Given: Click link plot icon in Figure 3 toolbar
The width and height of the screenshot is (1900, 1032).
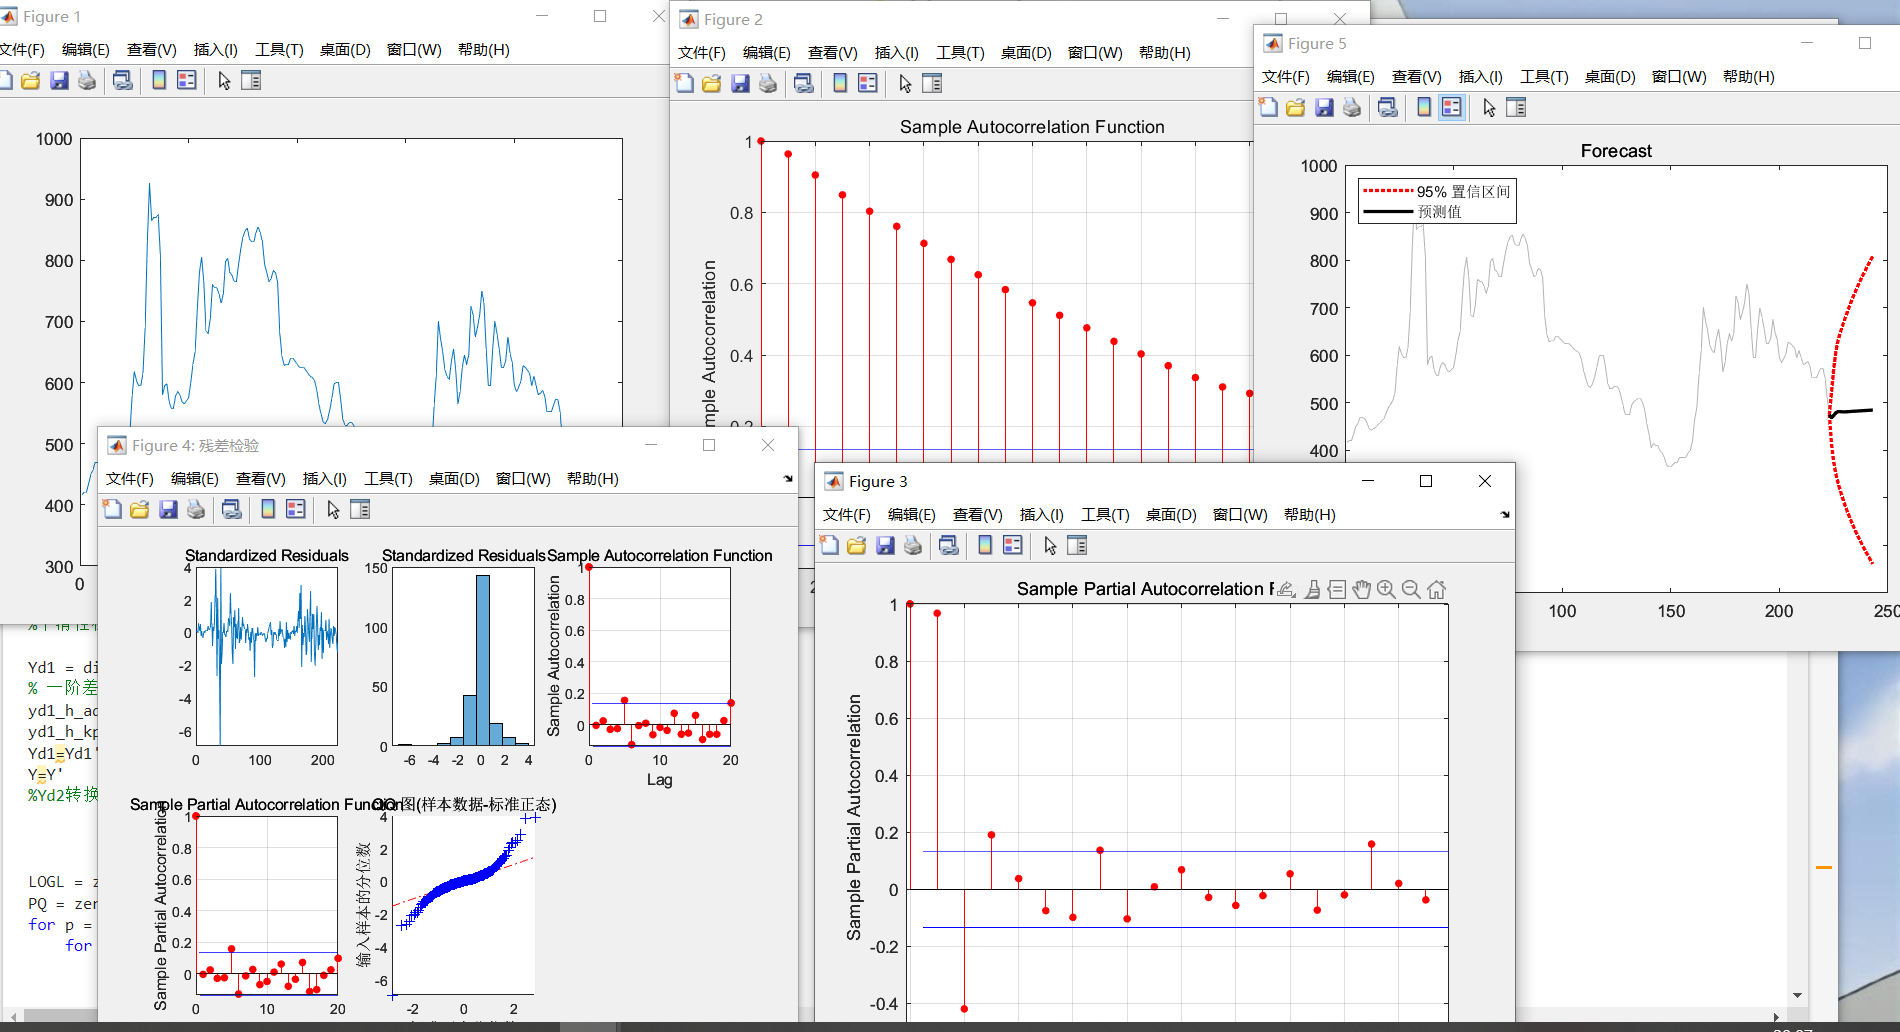Looking at the screenshot, I should pyautogui.click(x=949, y=546).
